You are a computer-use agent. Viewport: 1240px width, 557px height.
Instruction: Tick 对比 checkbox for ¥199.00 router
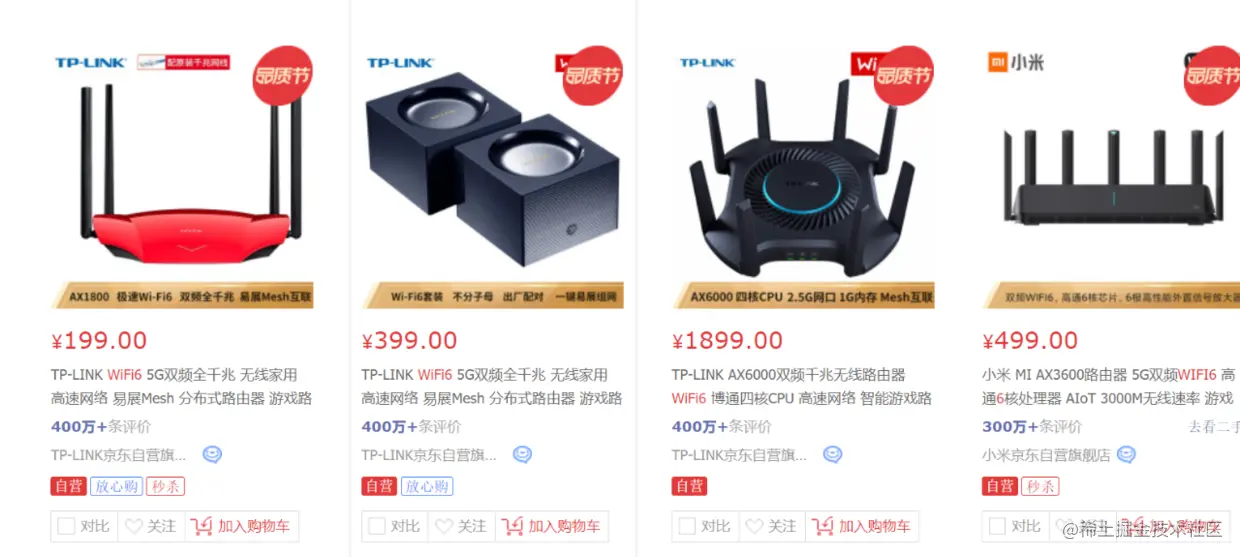66,526
